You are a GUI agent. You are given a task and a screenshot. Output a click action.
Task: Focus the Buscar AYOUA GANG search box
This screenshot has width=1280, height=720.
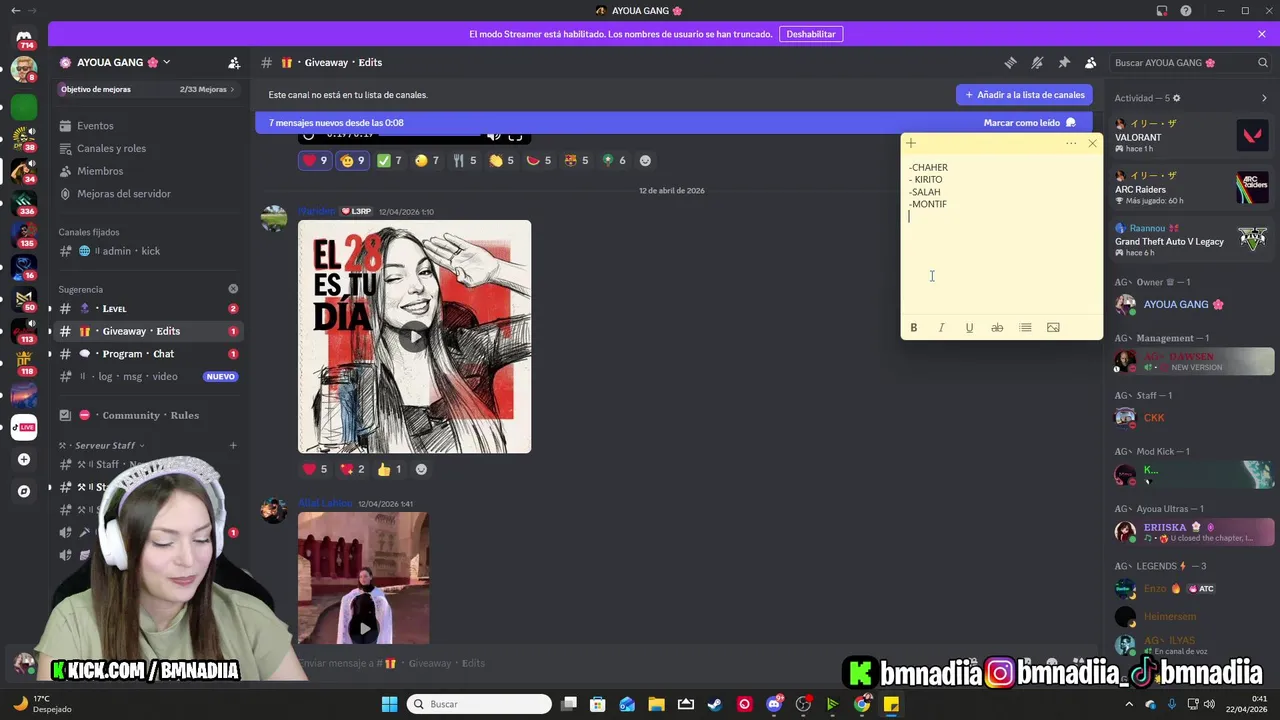[1191, 62]
